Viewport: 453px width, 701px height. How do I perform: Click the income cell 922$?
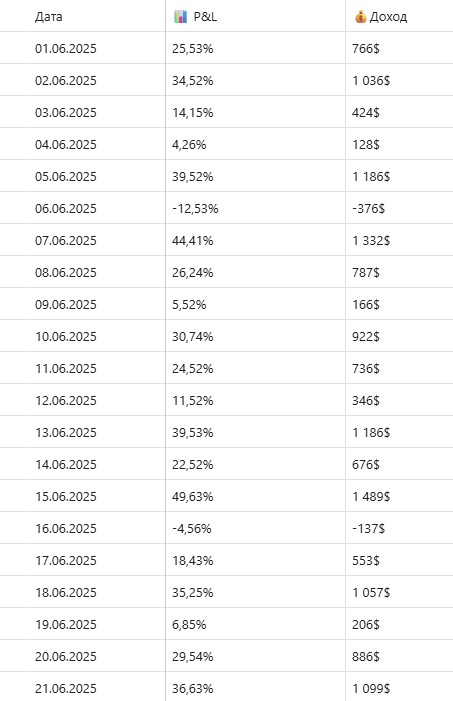click(366, 337)
